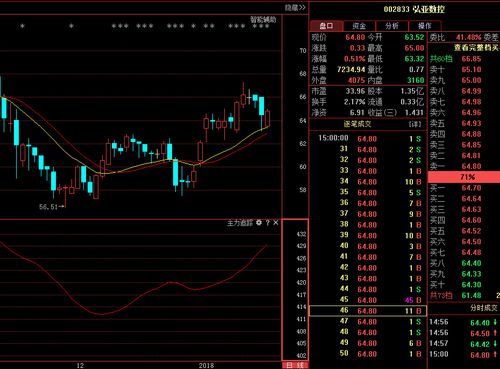
Task: Click 查看完整档买 link for full order book
Action: coord(477,48)
